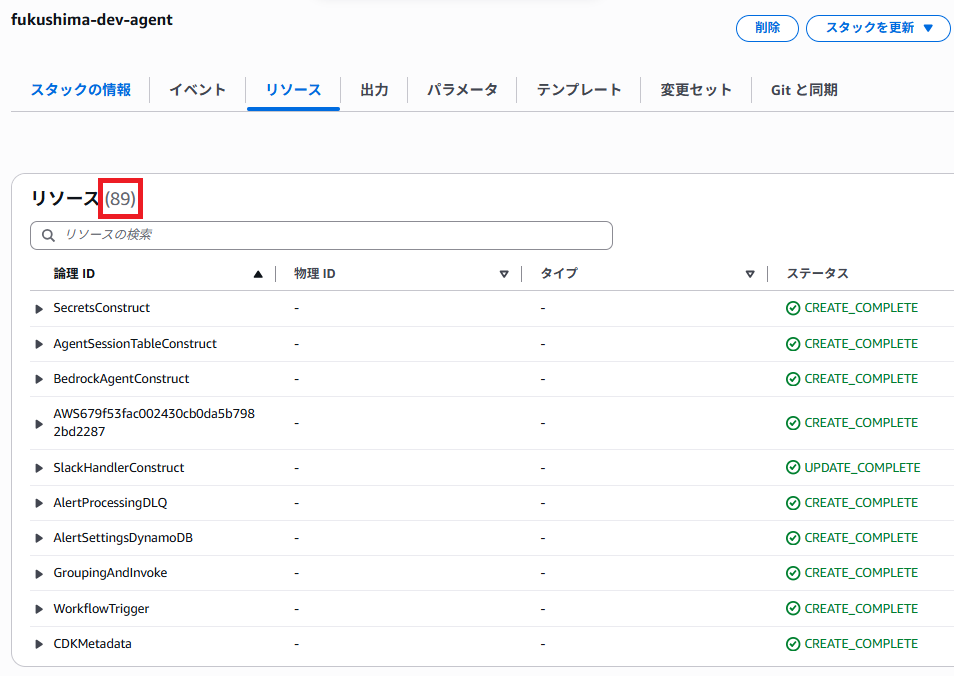The image size is (954, 676).
Task: Select the SlackHandlerConstruct logical ID text
Action: tap(119, 468)
